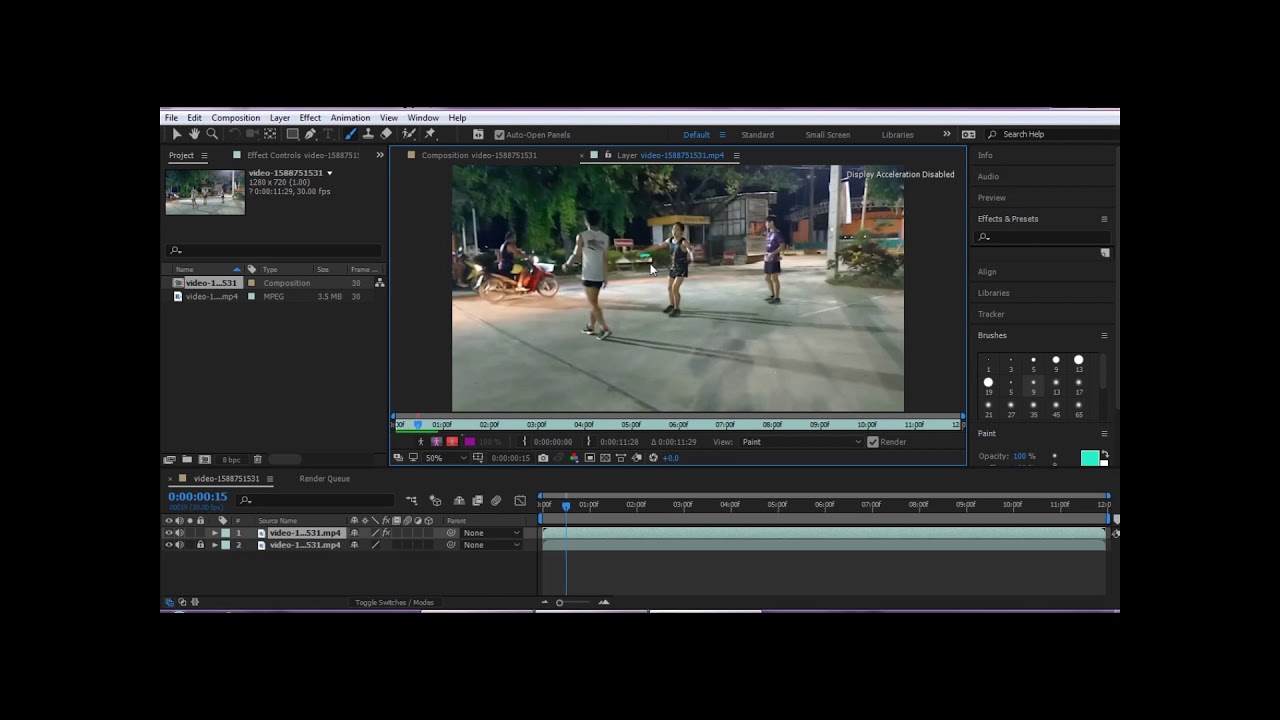Click the teal foreground color swatch
Screen dimensions: 1280x720
pyautogui.click(x=1089, y=458)
